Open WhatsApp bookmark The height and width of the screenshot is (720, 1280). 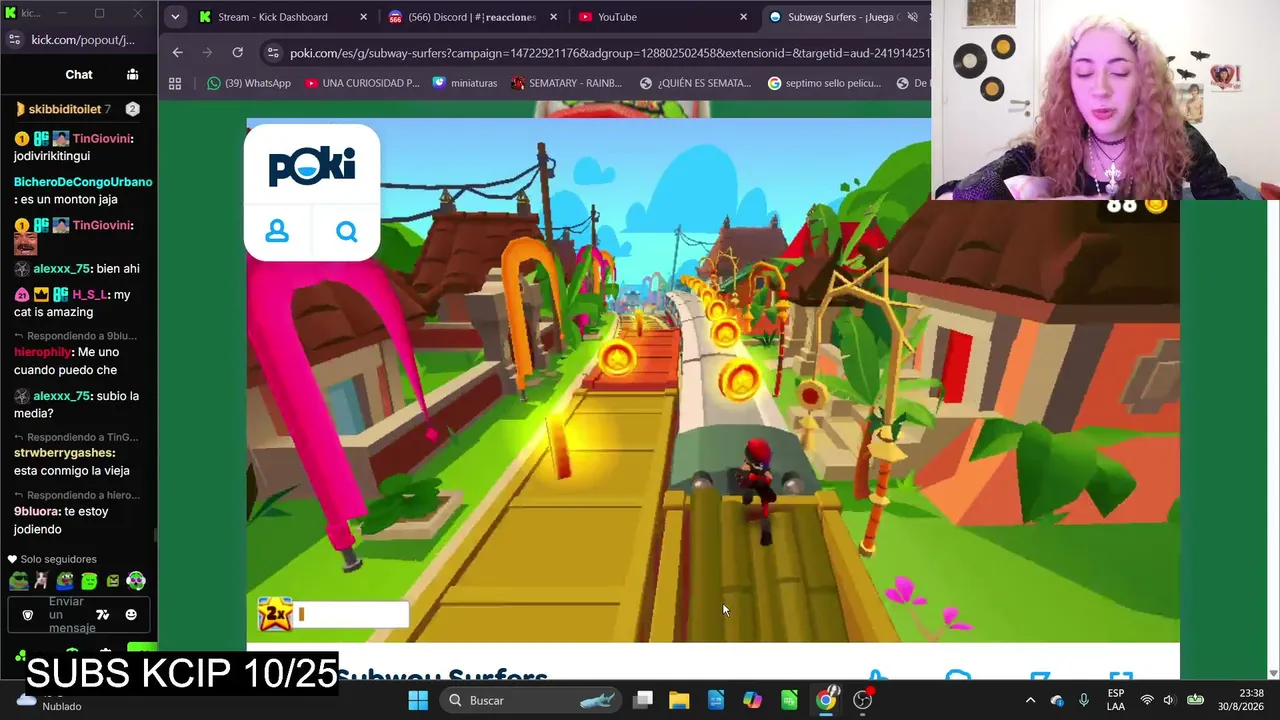click(x=249, y=83)
